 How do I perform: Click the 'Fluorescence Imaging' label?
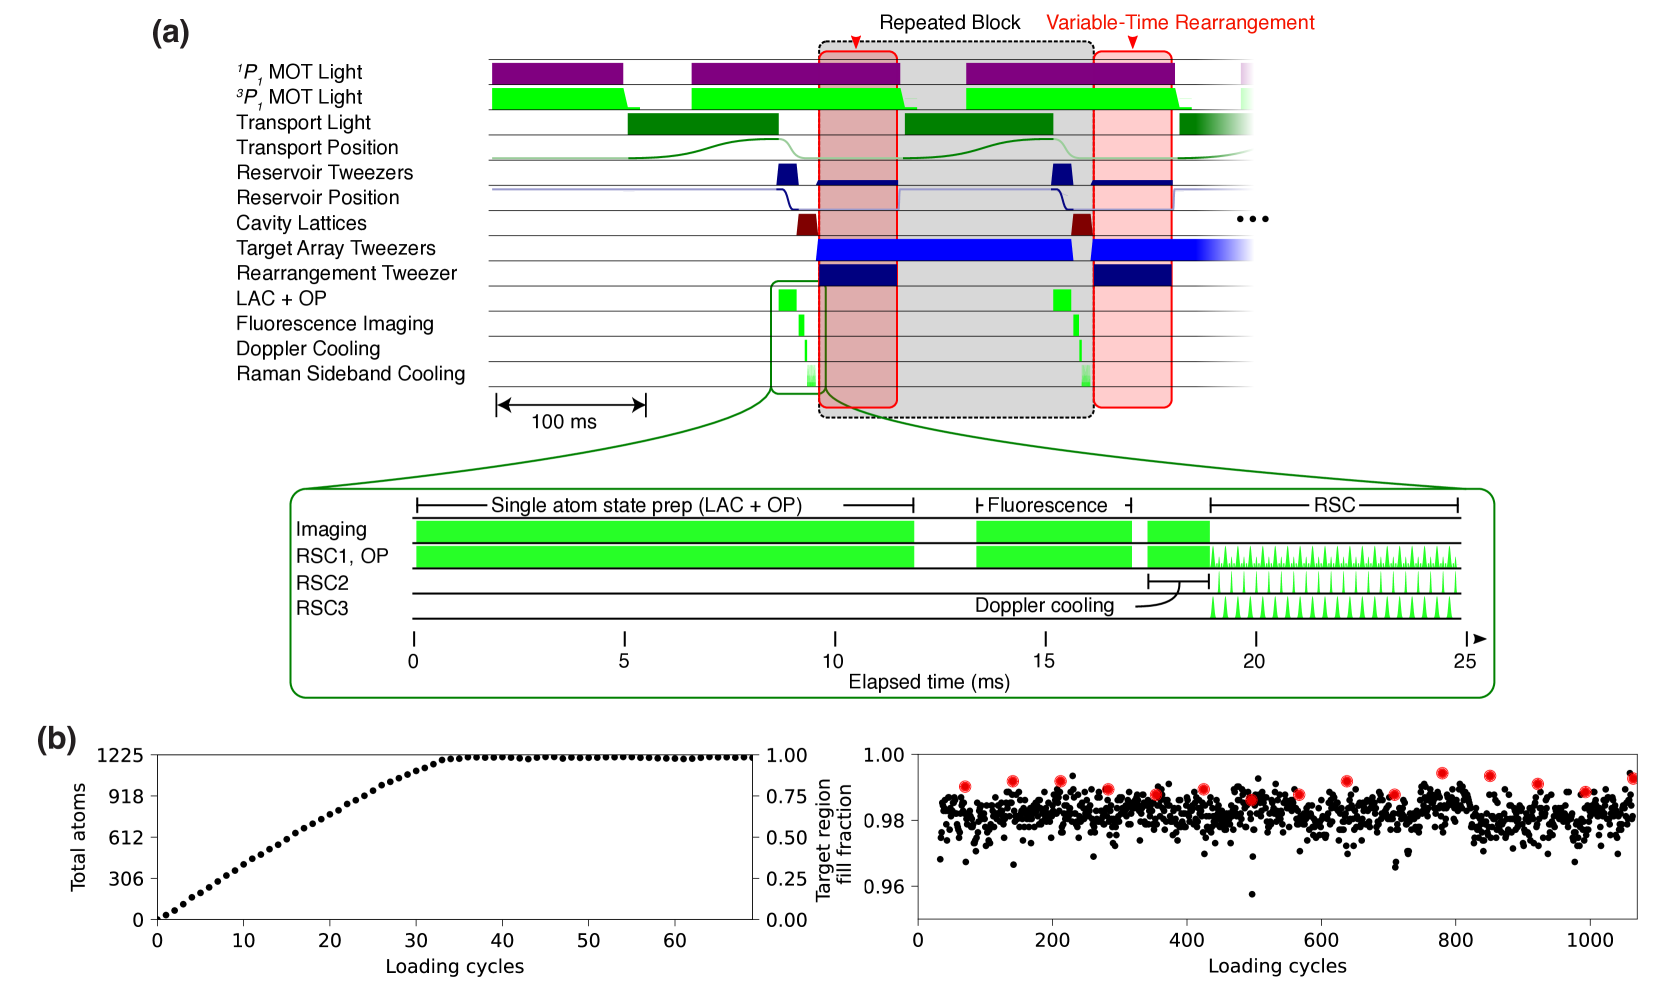pyautogui.click(x=335, y=323)
